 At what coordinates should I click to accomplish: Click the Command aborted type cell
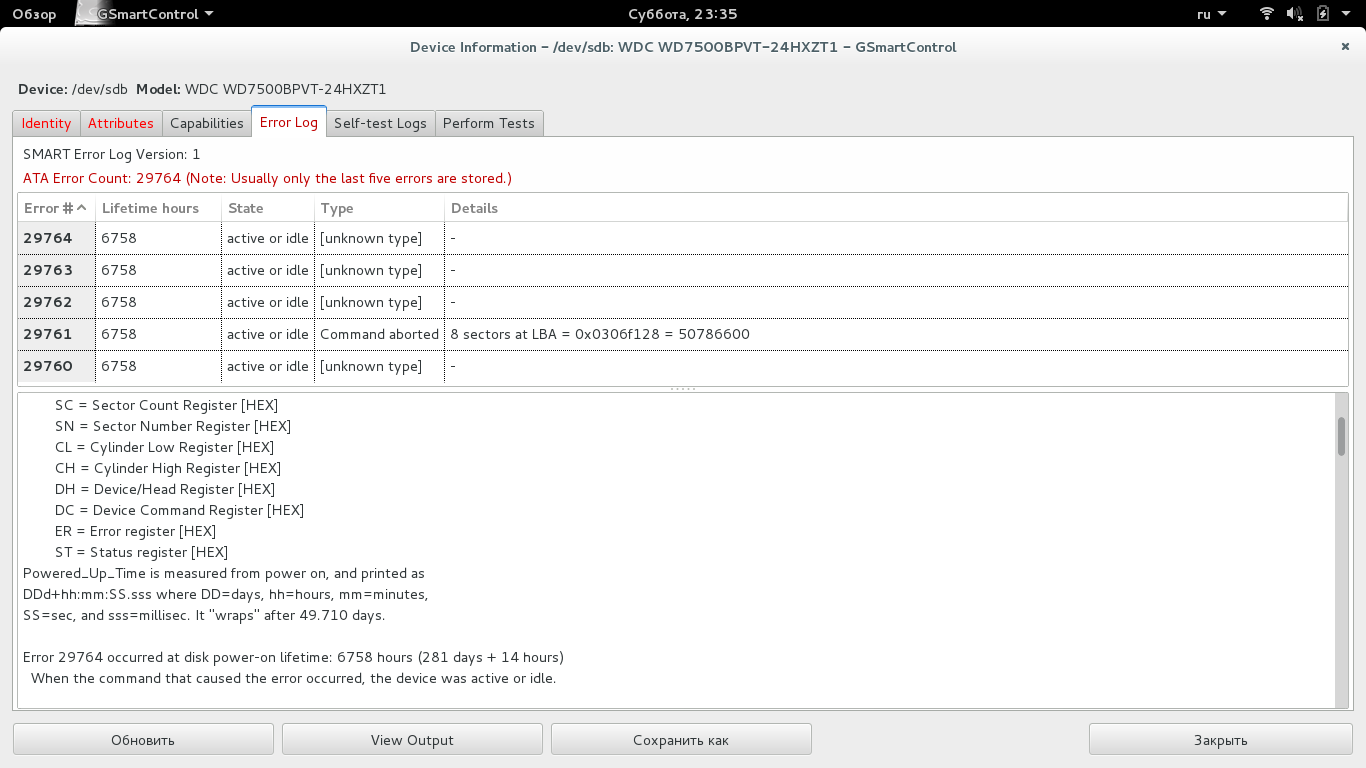379,334
